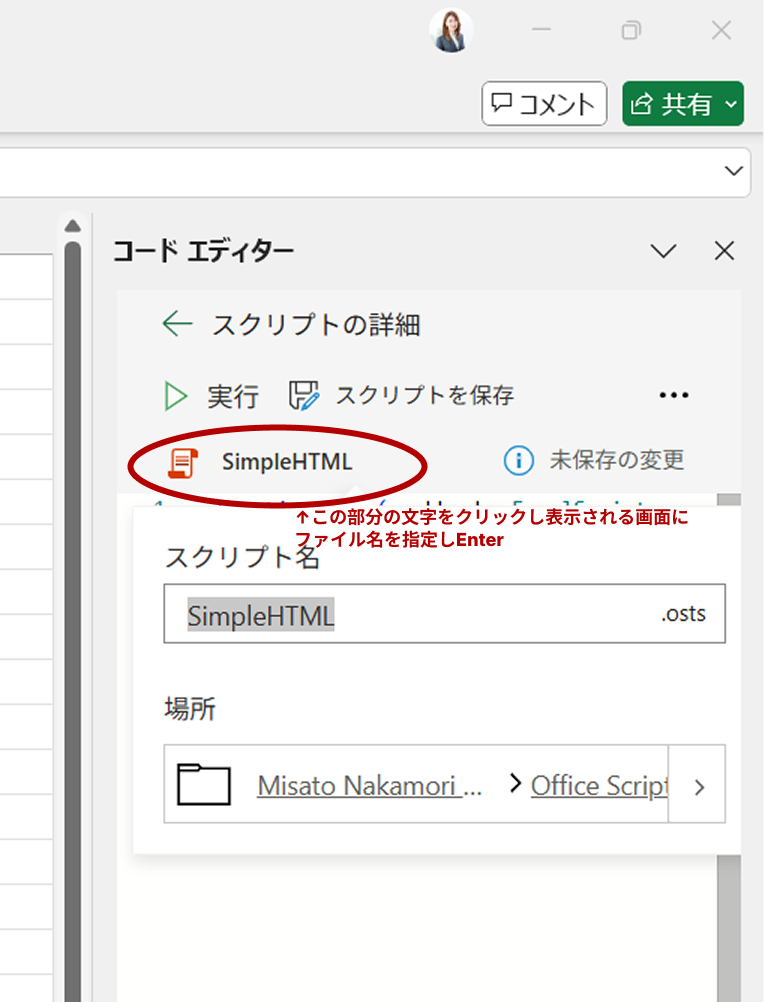This screenshot has height=1002, width=764.
Task: Click the worksheet scroll up arrow
Action: 72,226
